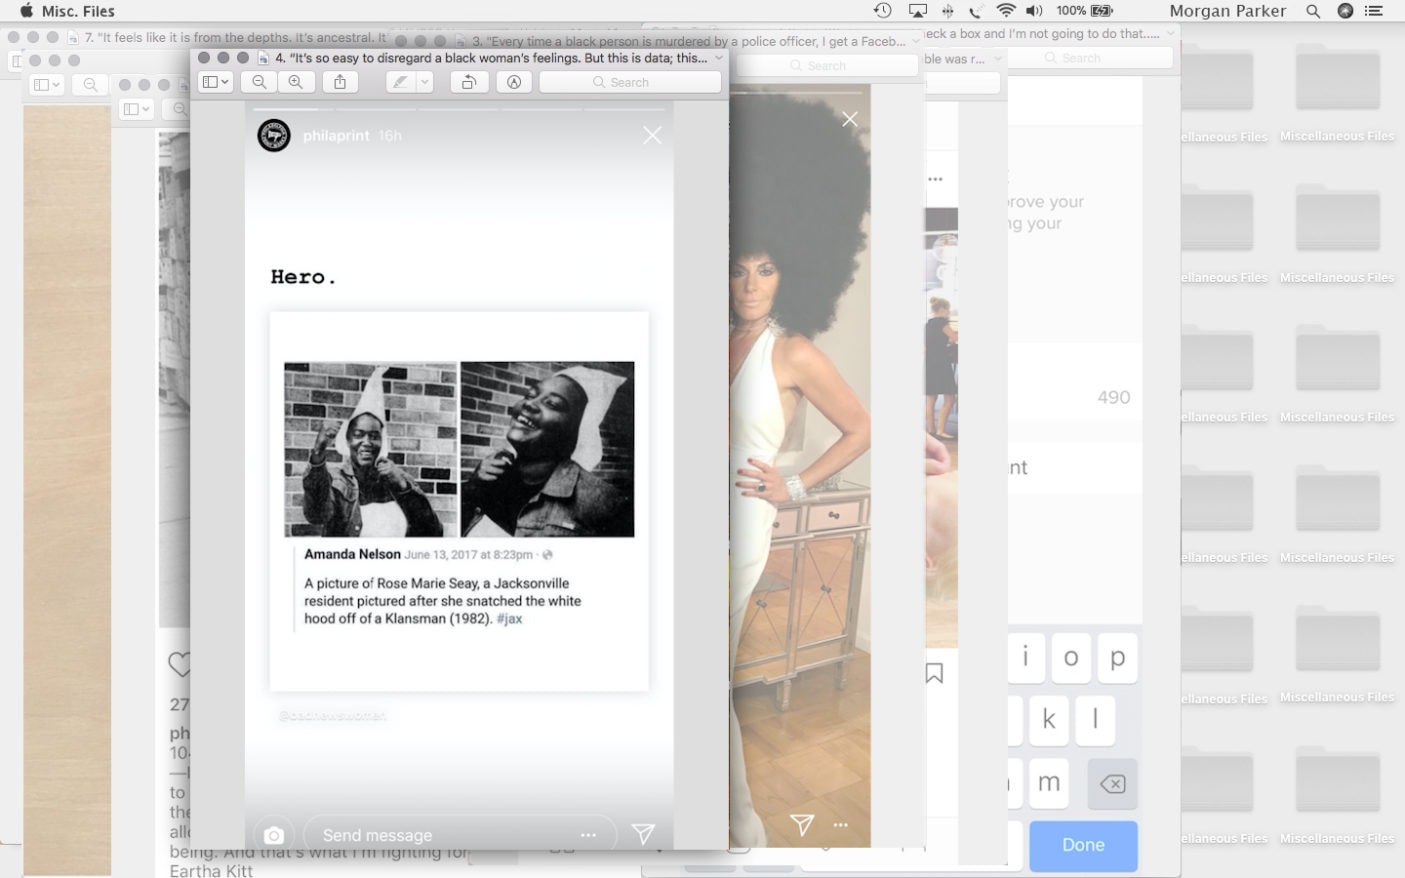Open Notification Center list icon
The height and width of the screenshot is (878, 1405).
(1374, 11)
